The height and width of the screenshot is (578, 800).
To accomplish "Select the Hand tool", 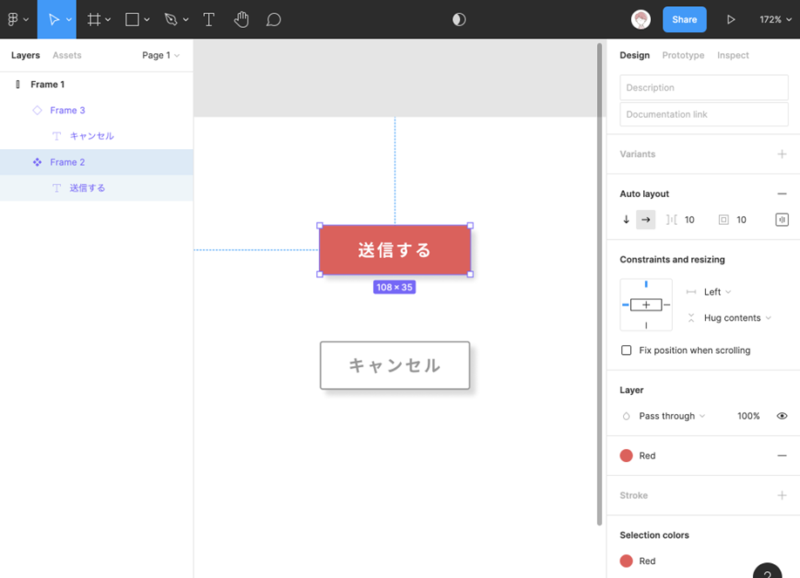I will (x=241, y=19).
